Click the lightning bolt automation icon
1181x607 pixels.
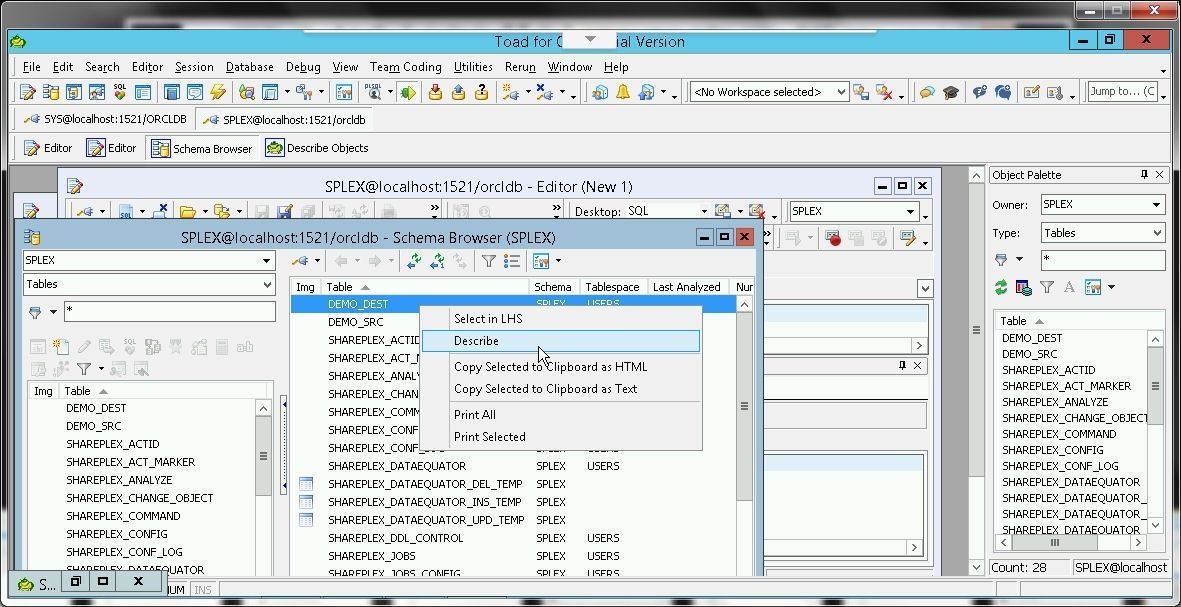pos(218,92)
